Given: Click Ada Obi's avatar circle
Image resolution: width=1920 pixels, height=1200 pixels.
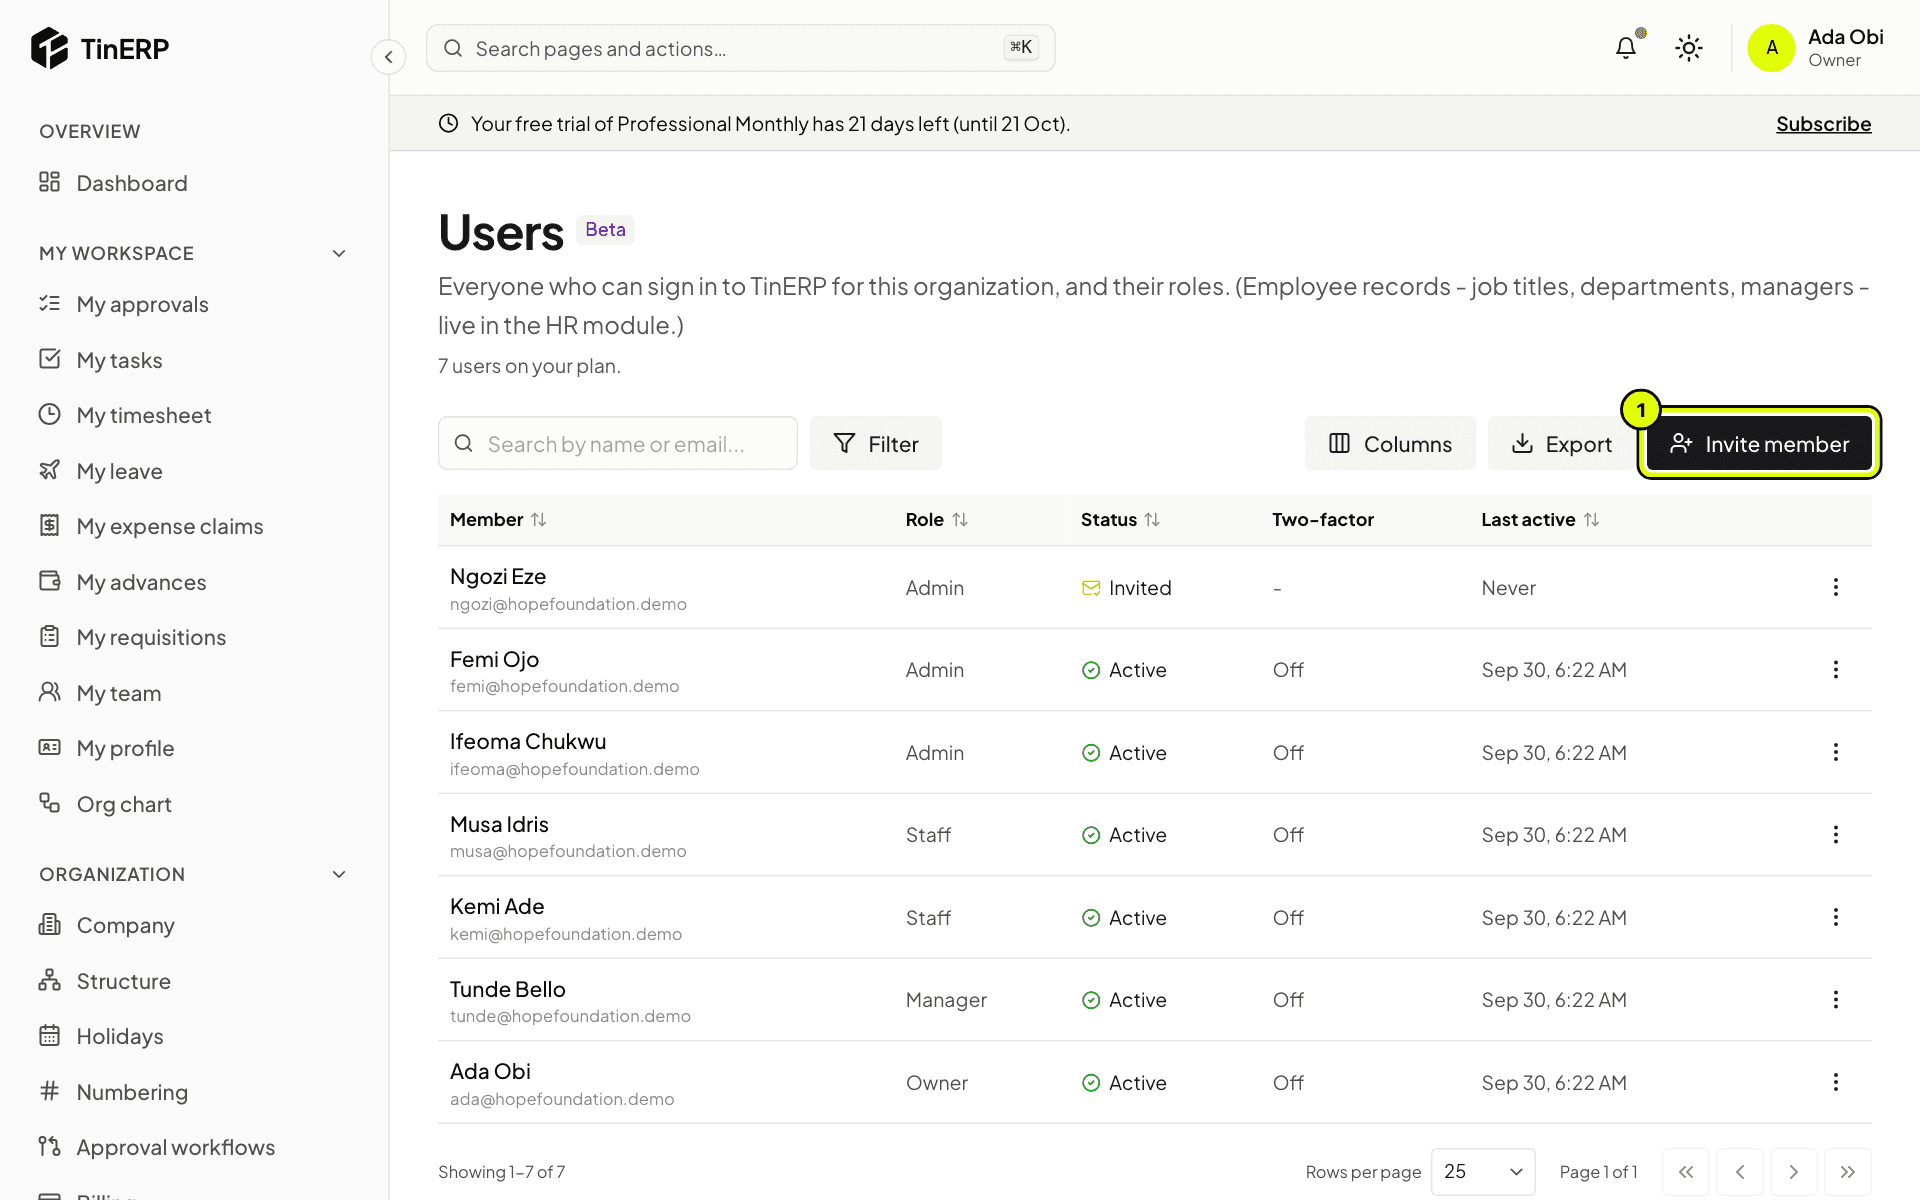Looking at the screenshot, I should (1771, 48).
